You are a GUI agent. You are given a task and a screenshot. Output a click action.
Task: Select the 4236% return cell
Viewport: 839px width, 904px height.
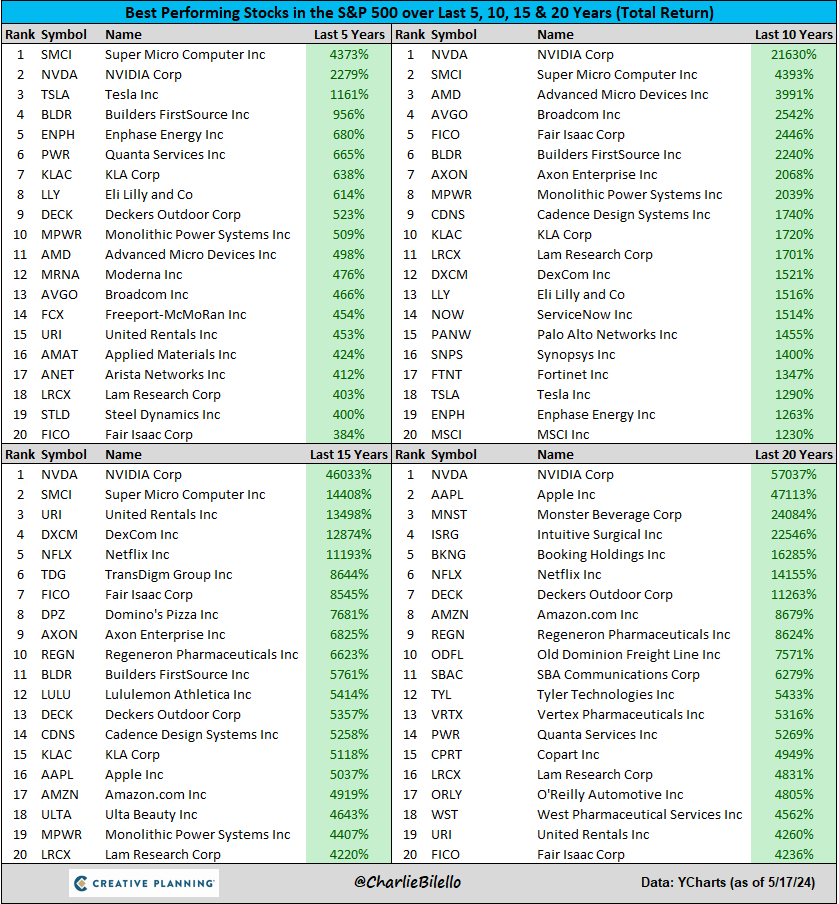(x=793, y=854)
